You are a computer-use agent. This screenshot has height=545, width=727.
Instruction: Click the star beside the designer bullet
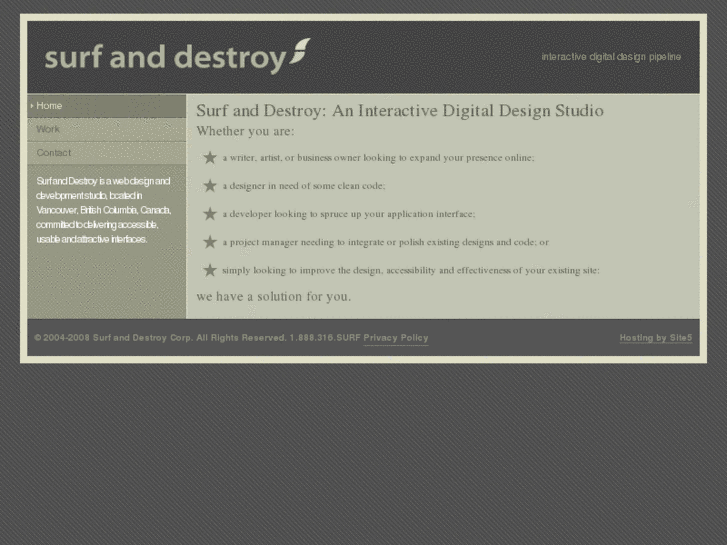[x=210, y=186]
